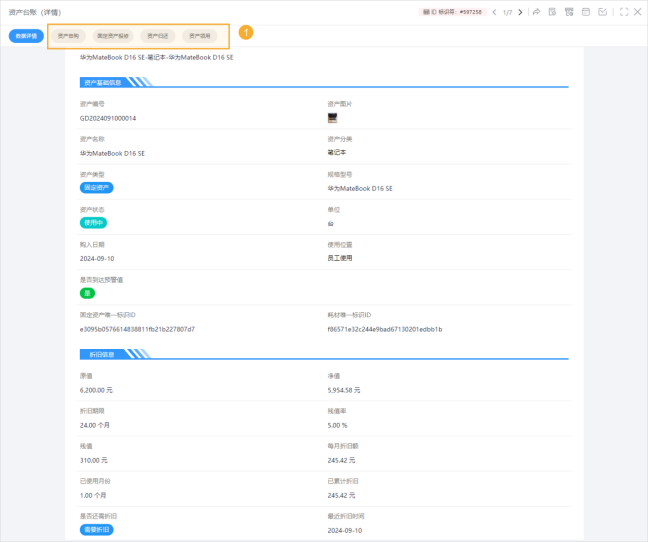Image resolution: width=648 pixels, height=542 pixels.
Task: Click the laptop asset image thumbnail
Action: pyautogui.click(x=332, y=117)
